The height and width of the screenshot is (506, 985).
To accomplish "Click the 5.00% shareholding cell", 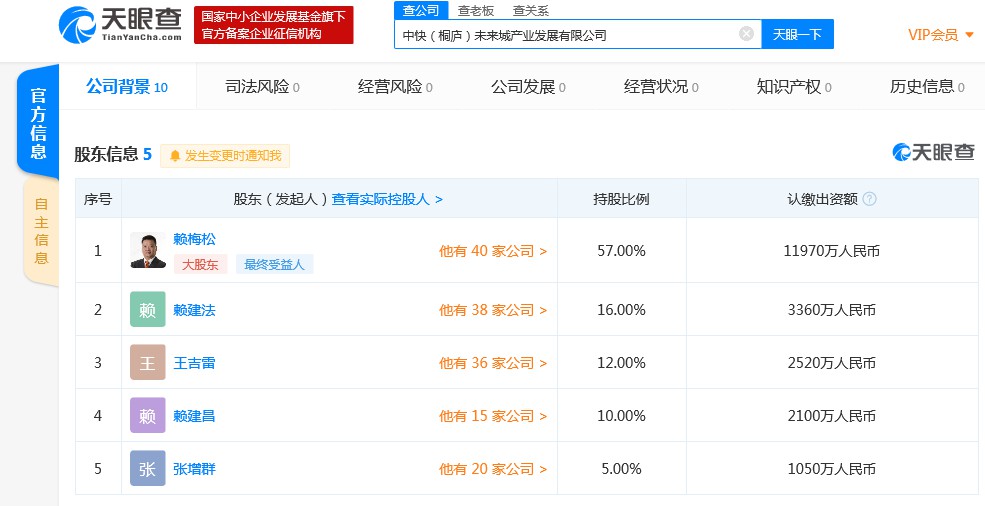I will pos(621,469).
